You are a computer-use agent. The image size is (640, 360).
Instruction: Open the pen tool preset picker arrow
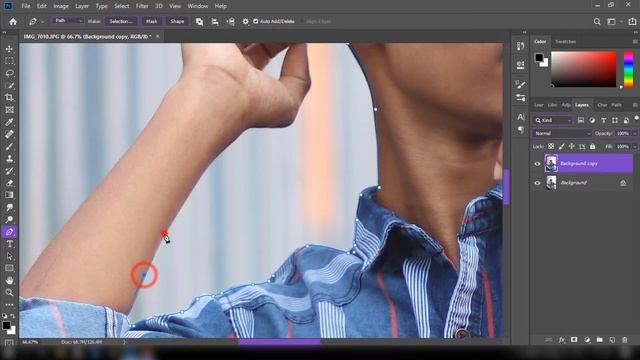point(42,22)
